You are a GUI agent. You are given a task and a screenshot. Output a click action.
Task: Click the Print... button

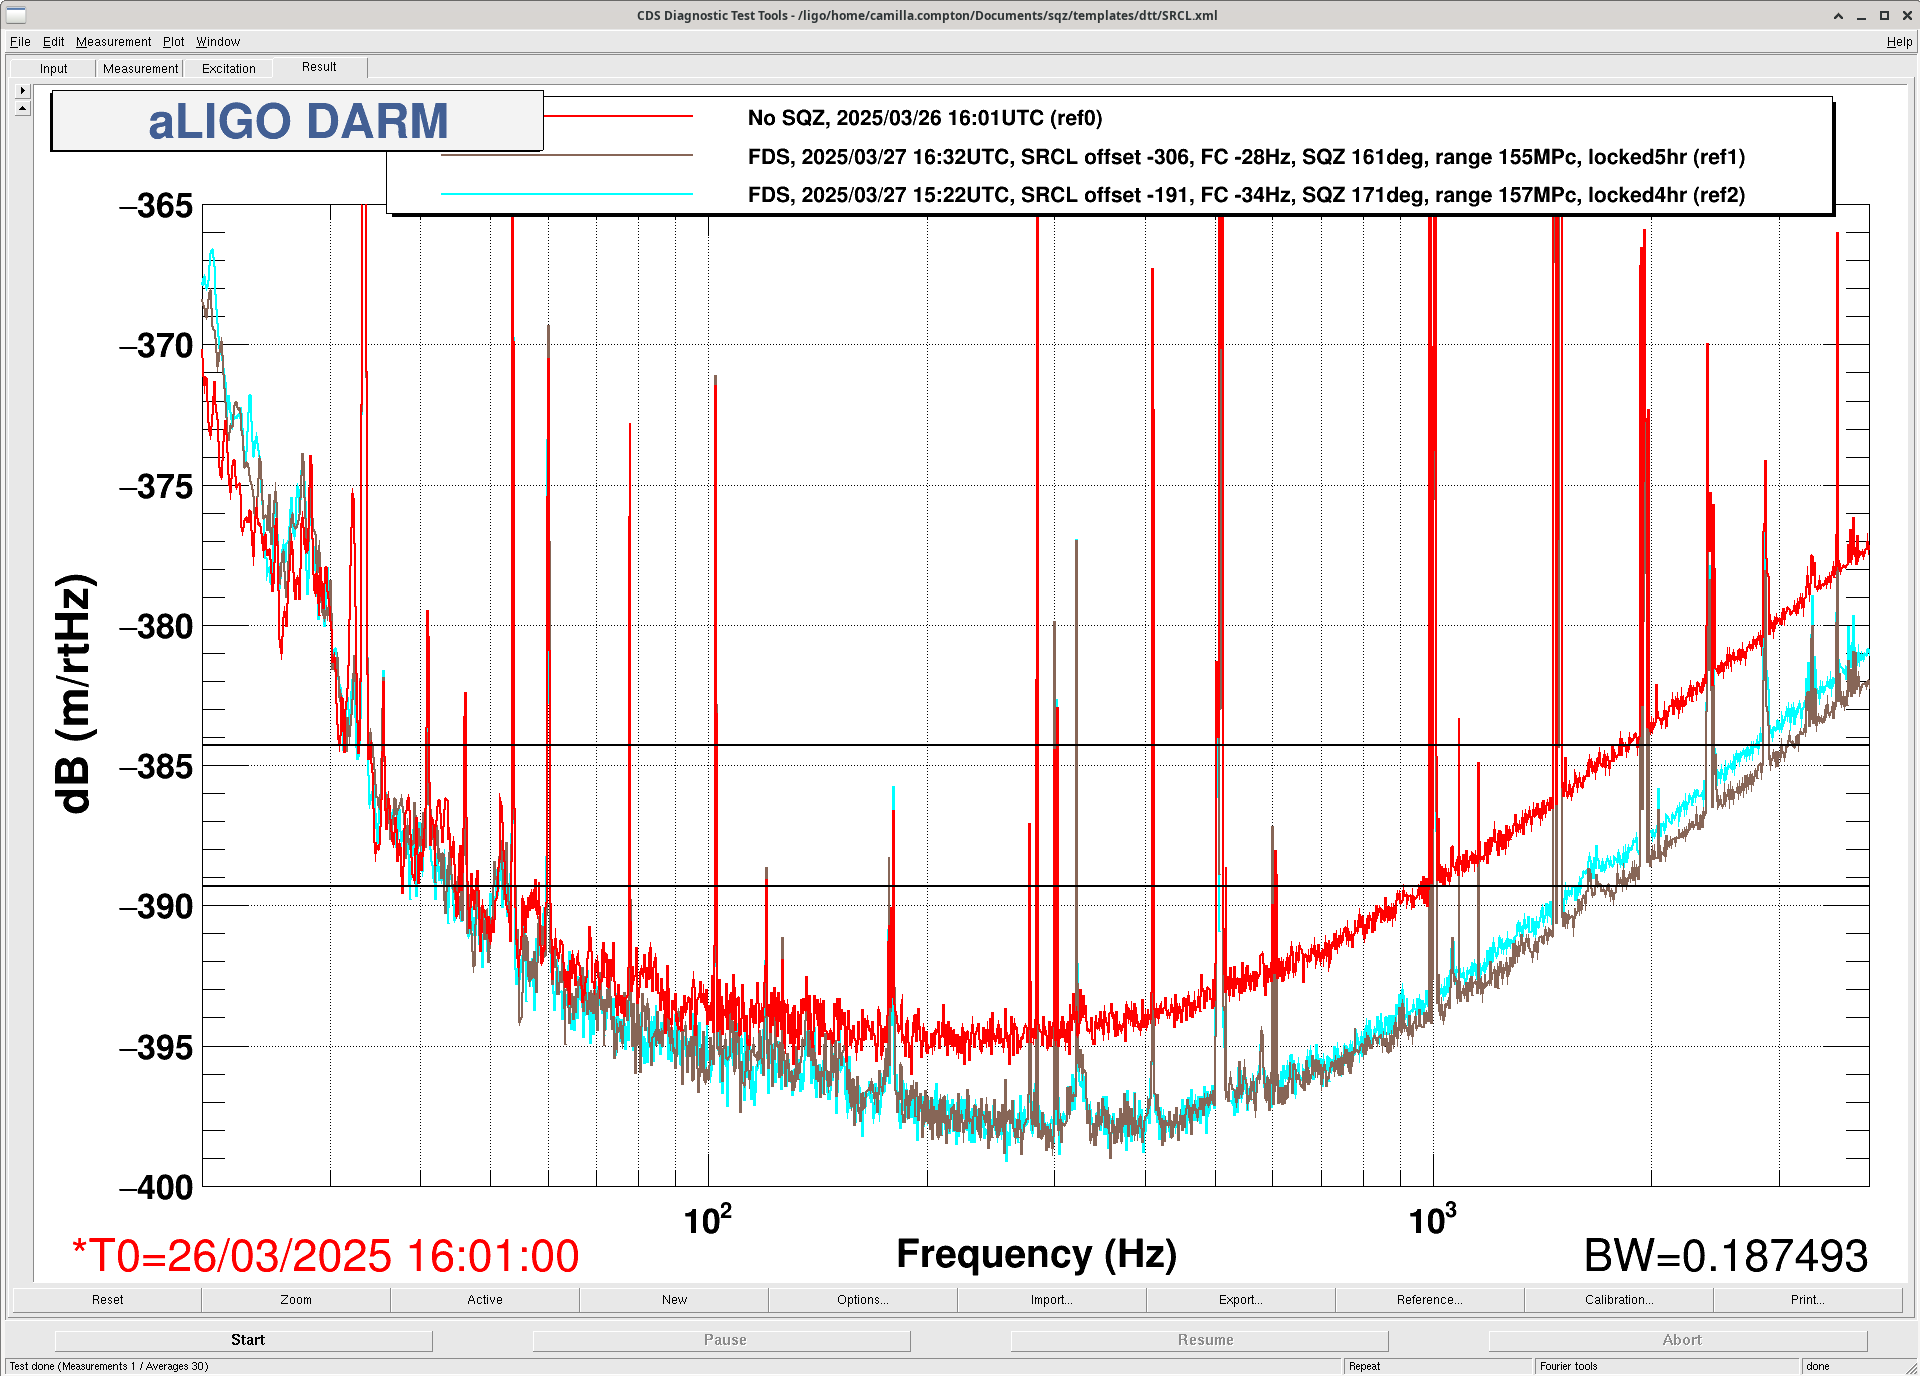point(1808,1300)
